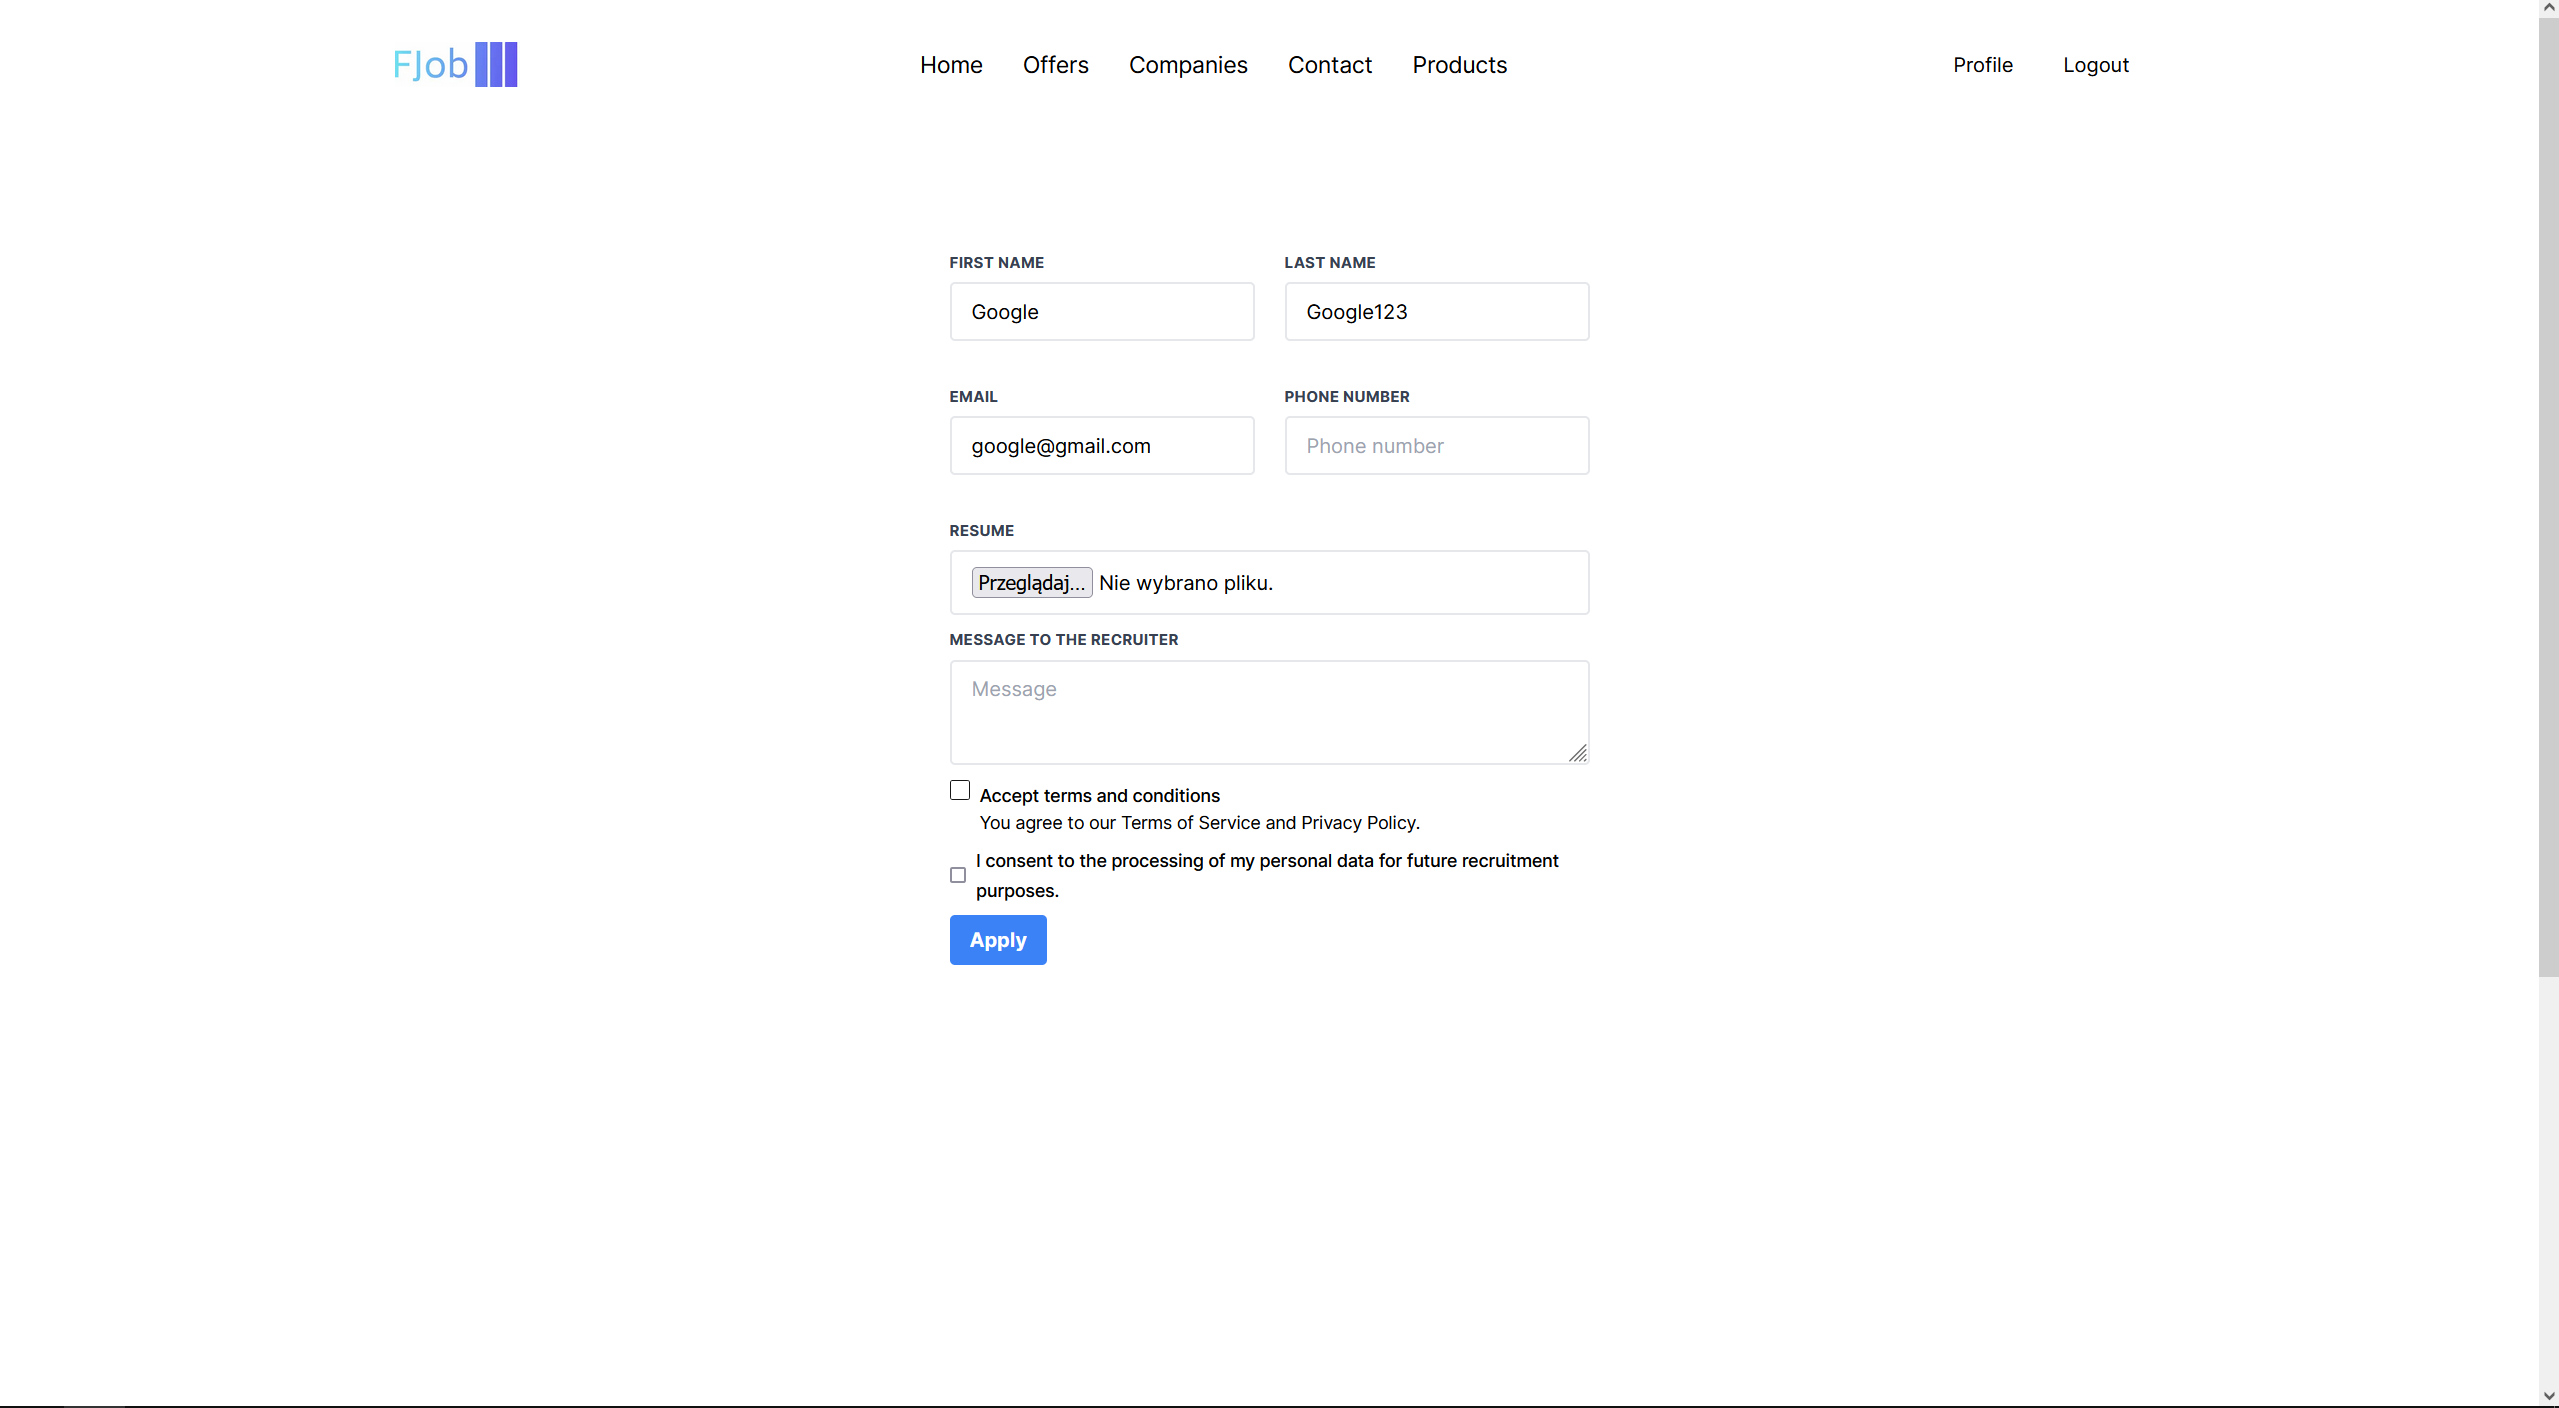Screen dimensions: 2559x1408
Task: Click the scrollbar up arrow
Action: click(2548, 8)
